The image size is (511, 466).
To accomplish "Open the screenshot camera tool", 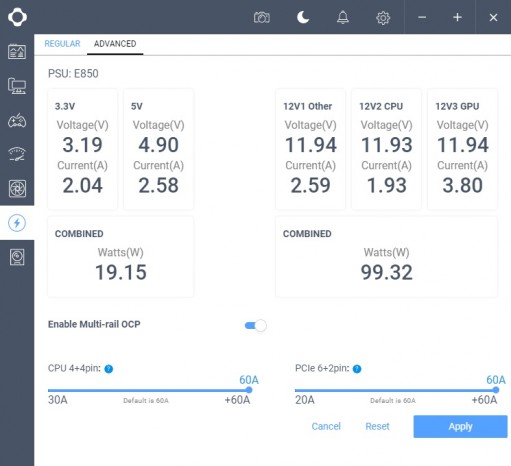I will coord(262,17).
